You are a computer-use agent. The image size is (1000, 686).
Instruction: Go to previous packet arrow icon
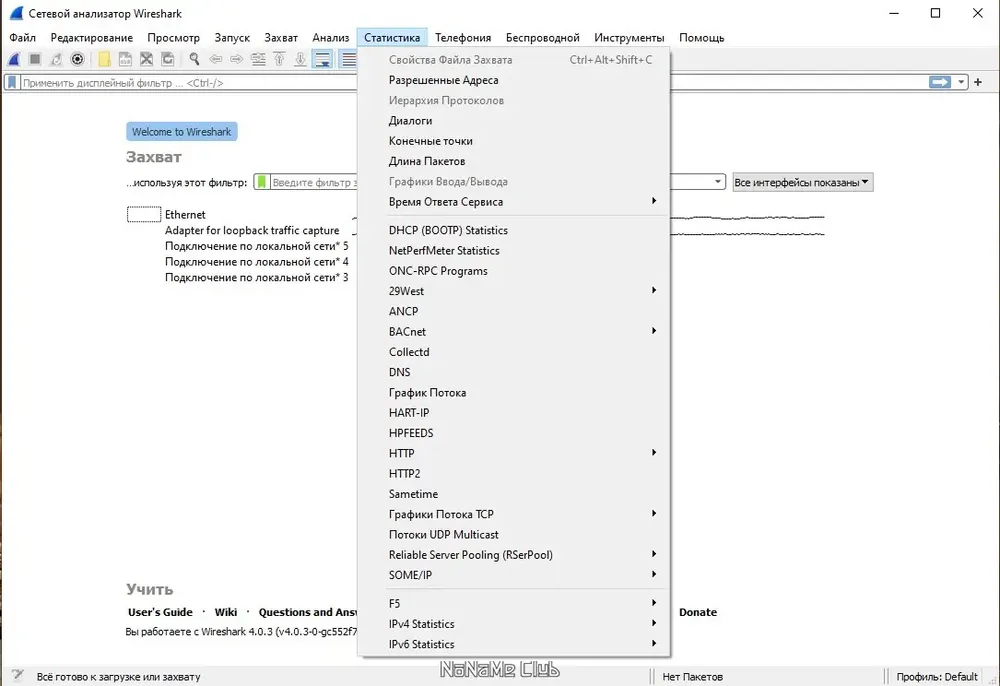tap(216, 60)
